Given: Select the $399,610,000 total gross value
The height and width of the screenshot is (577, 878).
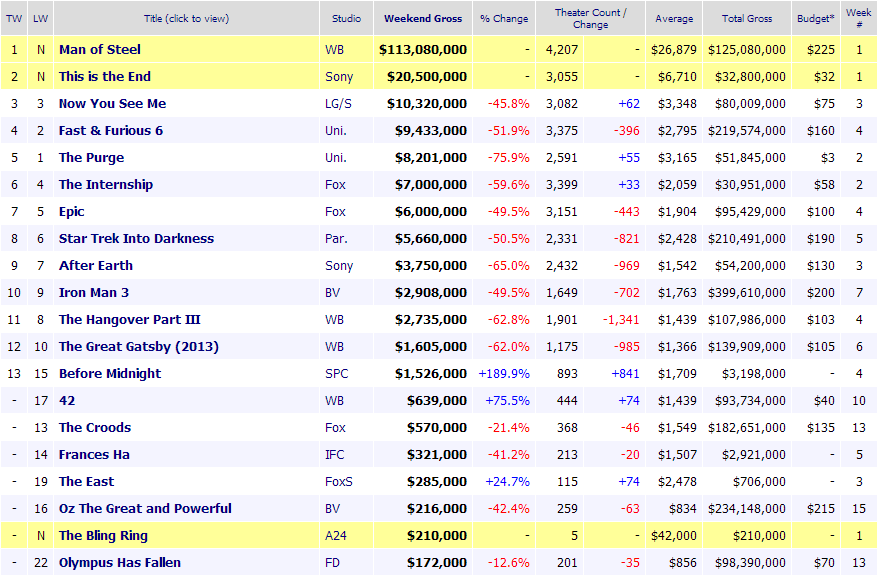Looking at the screenshot, I should click(747, 292).
